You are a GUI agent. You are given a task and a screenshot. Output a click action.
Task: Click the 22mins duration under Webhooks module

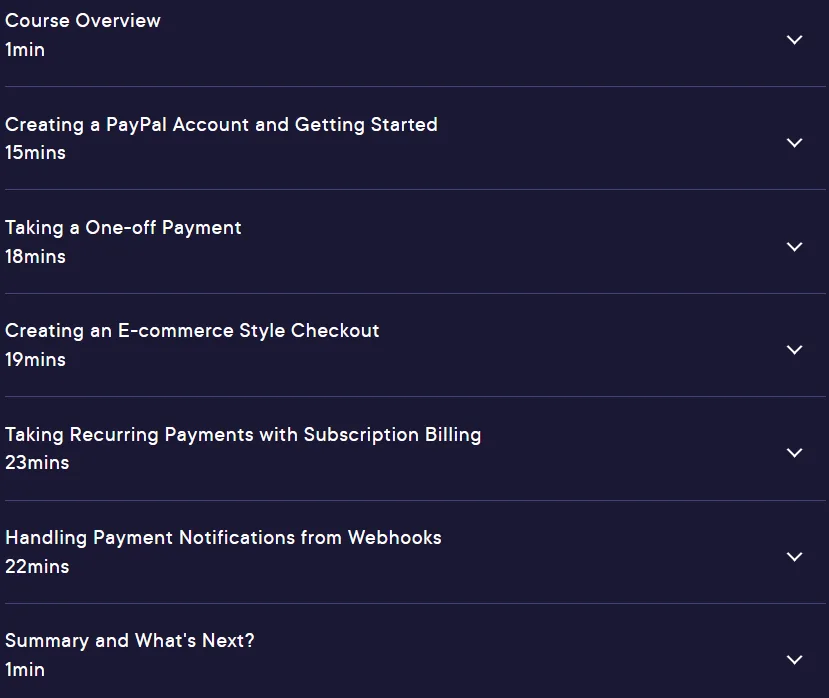37,567
